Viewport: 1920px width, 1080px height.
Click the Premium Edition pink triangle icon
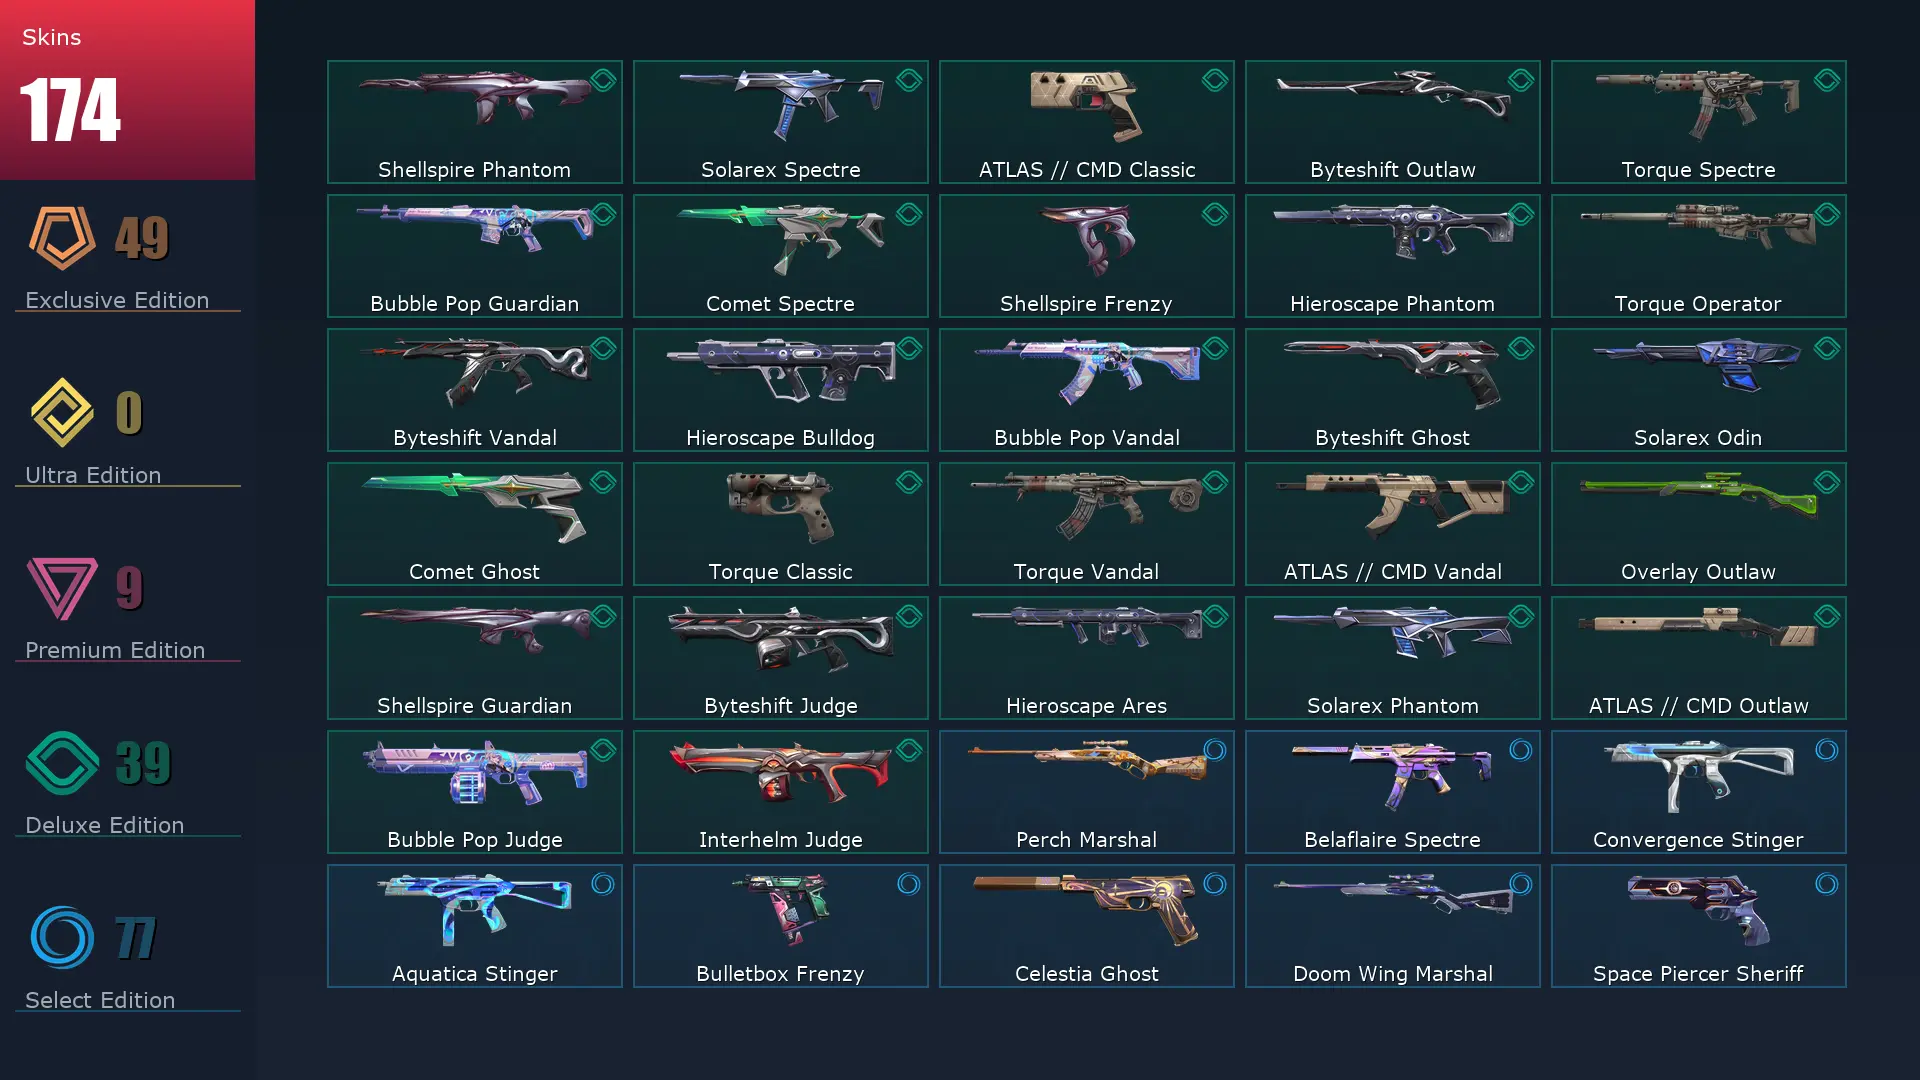62,588
